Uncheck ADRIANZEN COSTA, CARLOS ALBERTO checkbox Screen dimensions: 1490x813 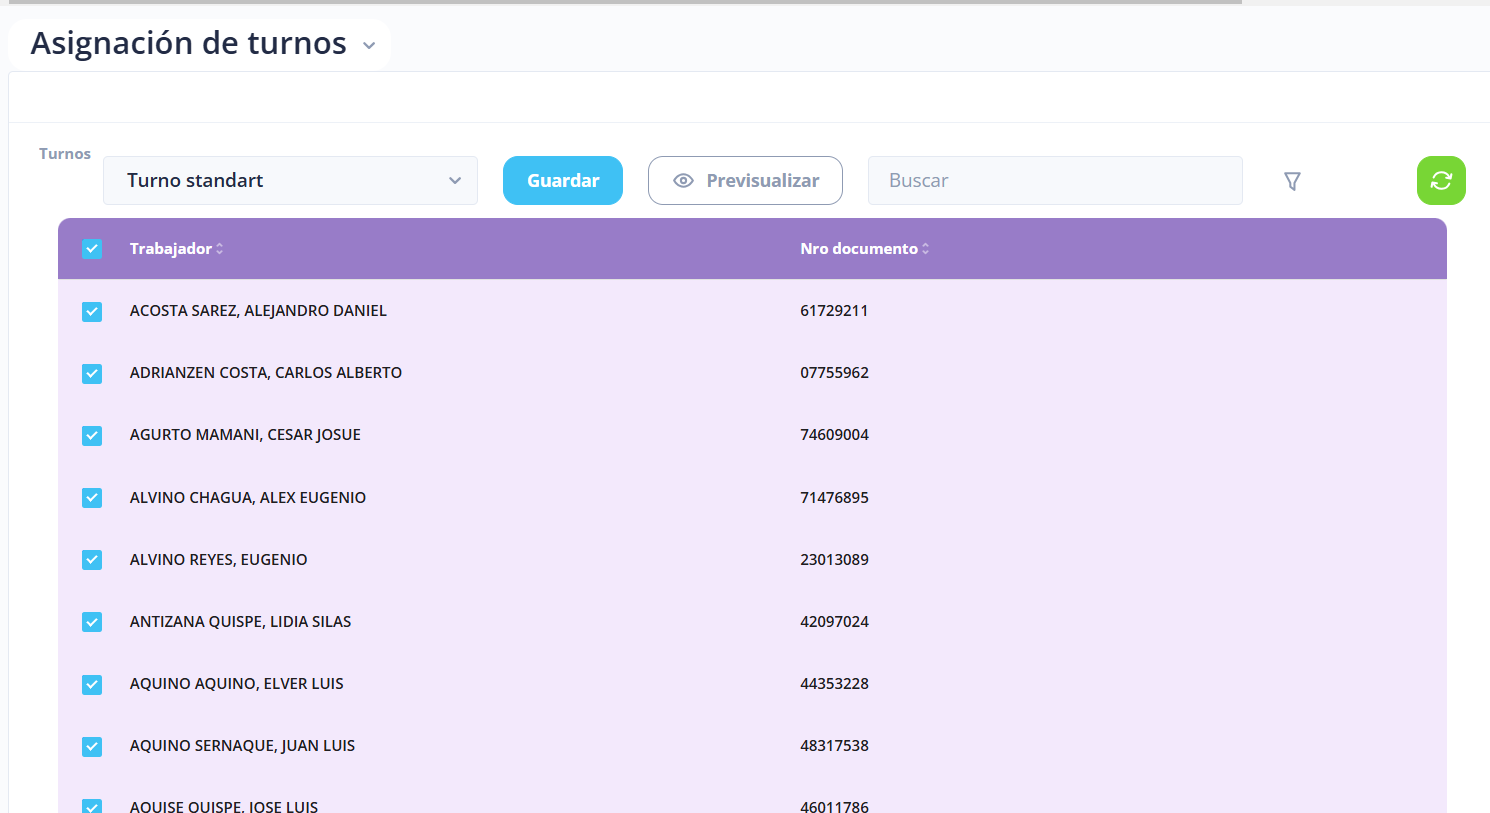point(92,374)
